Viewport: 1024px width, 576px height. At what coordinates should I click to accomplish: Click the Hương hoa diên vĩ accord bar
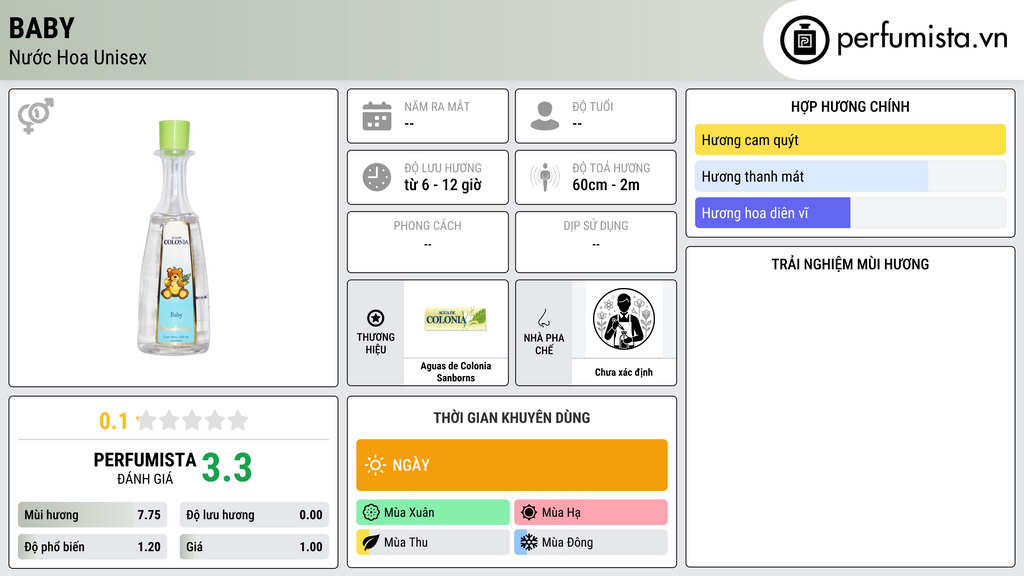(x=850, y=213)
